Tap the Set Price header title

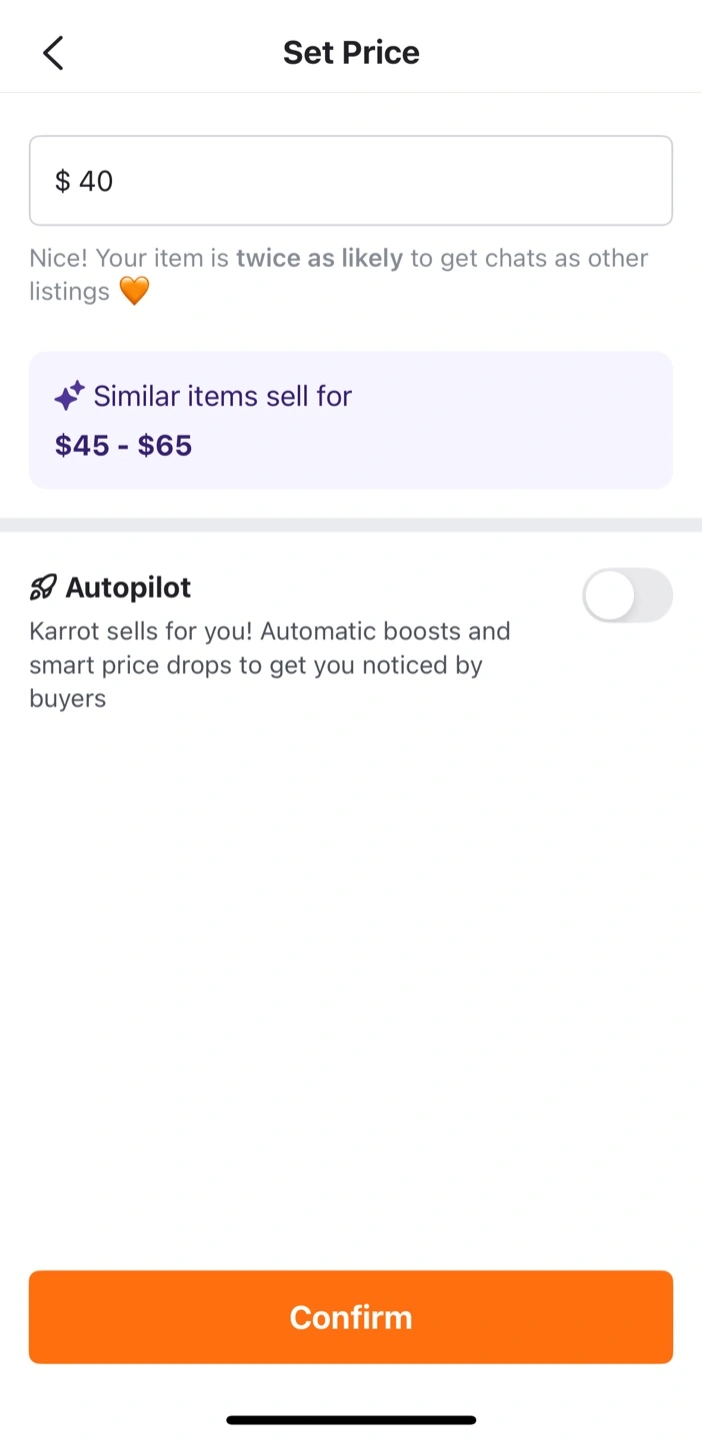pos(351,53)
